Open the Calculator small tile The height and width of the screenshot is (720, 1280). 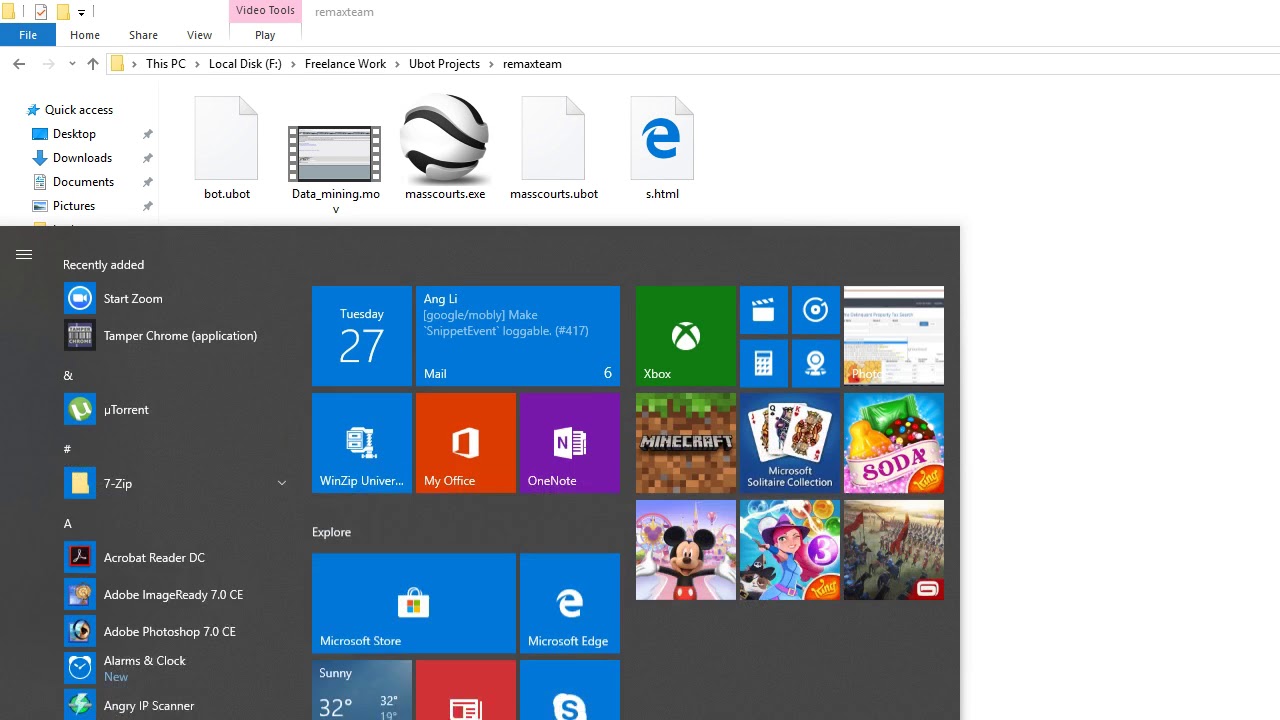click(763, 363)
